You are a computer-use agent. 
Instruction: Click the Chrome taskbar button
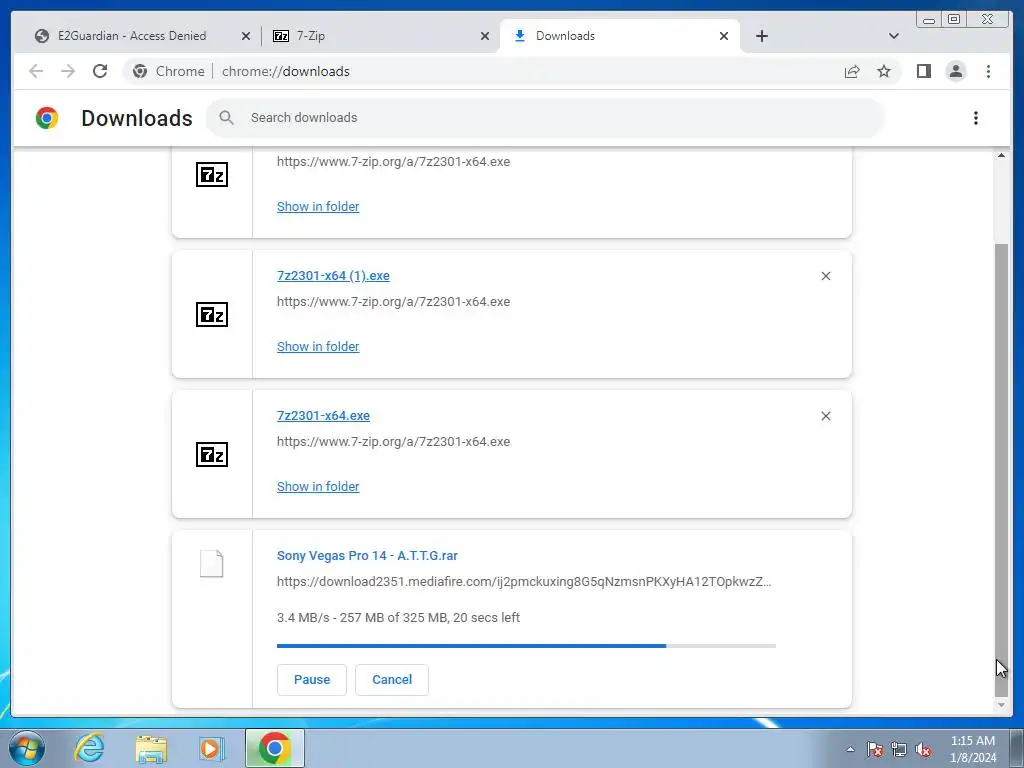[275, 748]
